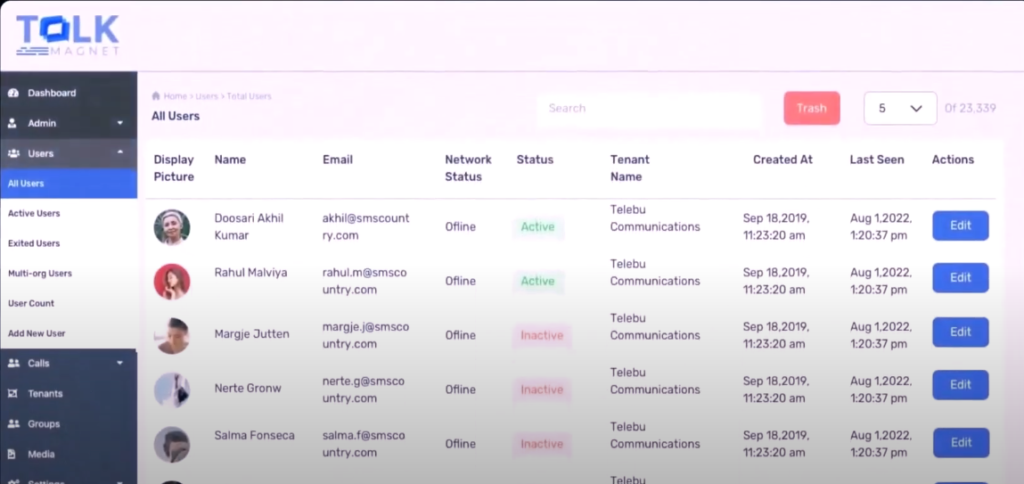This screenshot has width=1024, height=484.
Task: Click the Total Users breadcrumb link
Action: [249, 96]
